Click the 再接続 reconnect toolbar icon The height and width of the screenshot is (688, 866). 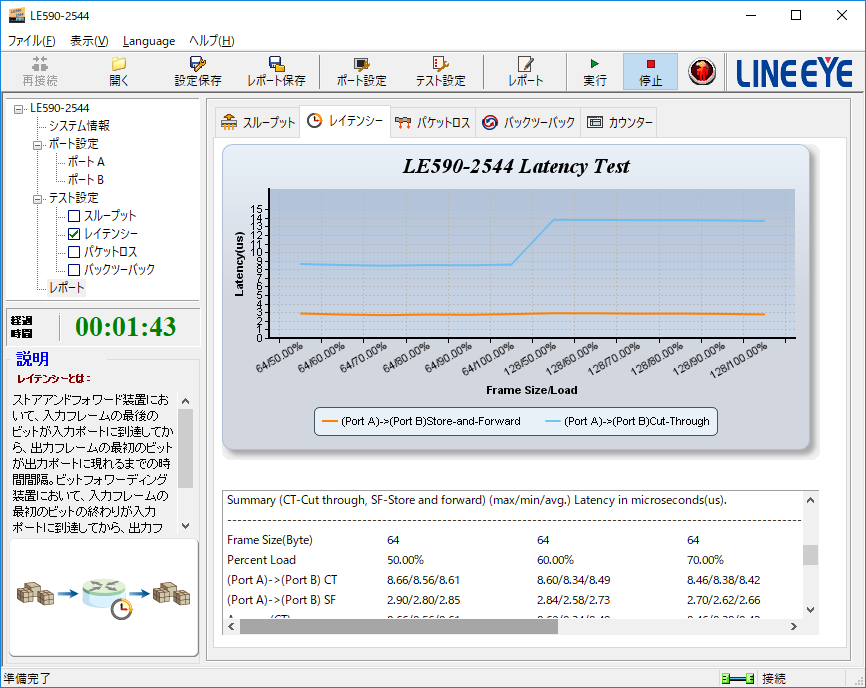tap(40, 72)
